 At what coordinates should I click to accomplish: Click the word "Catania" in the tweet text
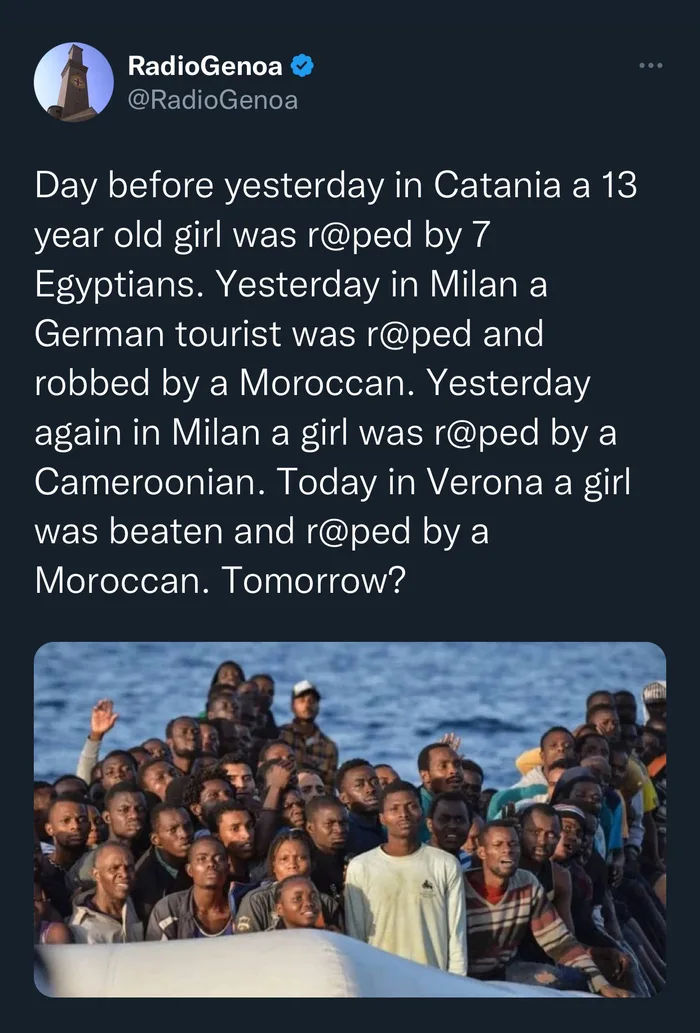(497, 185)
